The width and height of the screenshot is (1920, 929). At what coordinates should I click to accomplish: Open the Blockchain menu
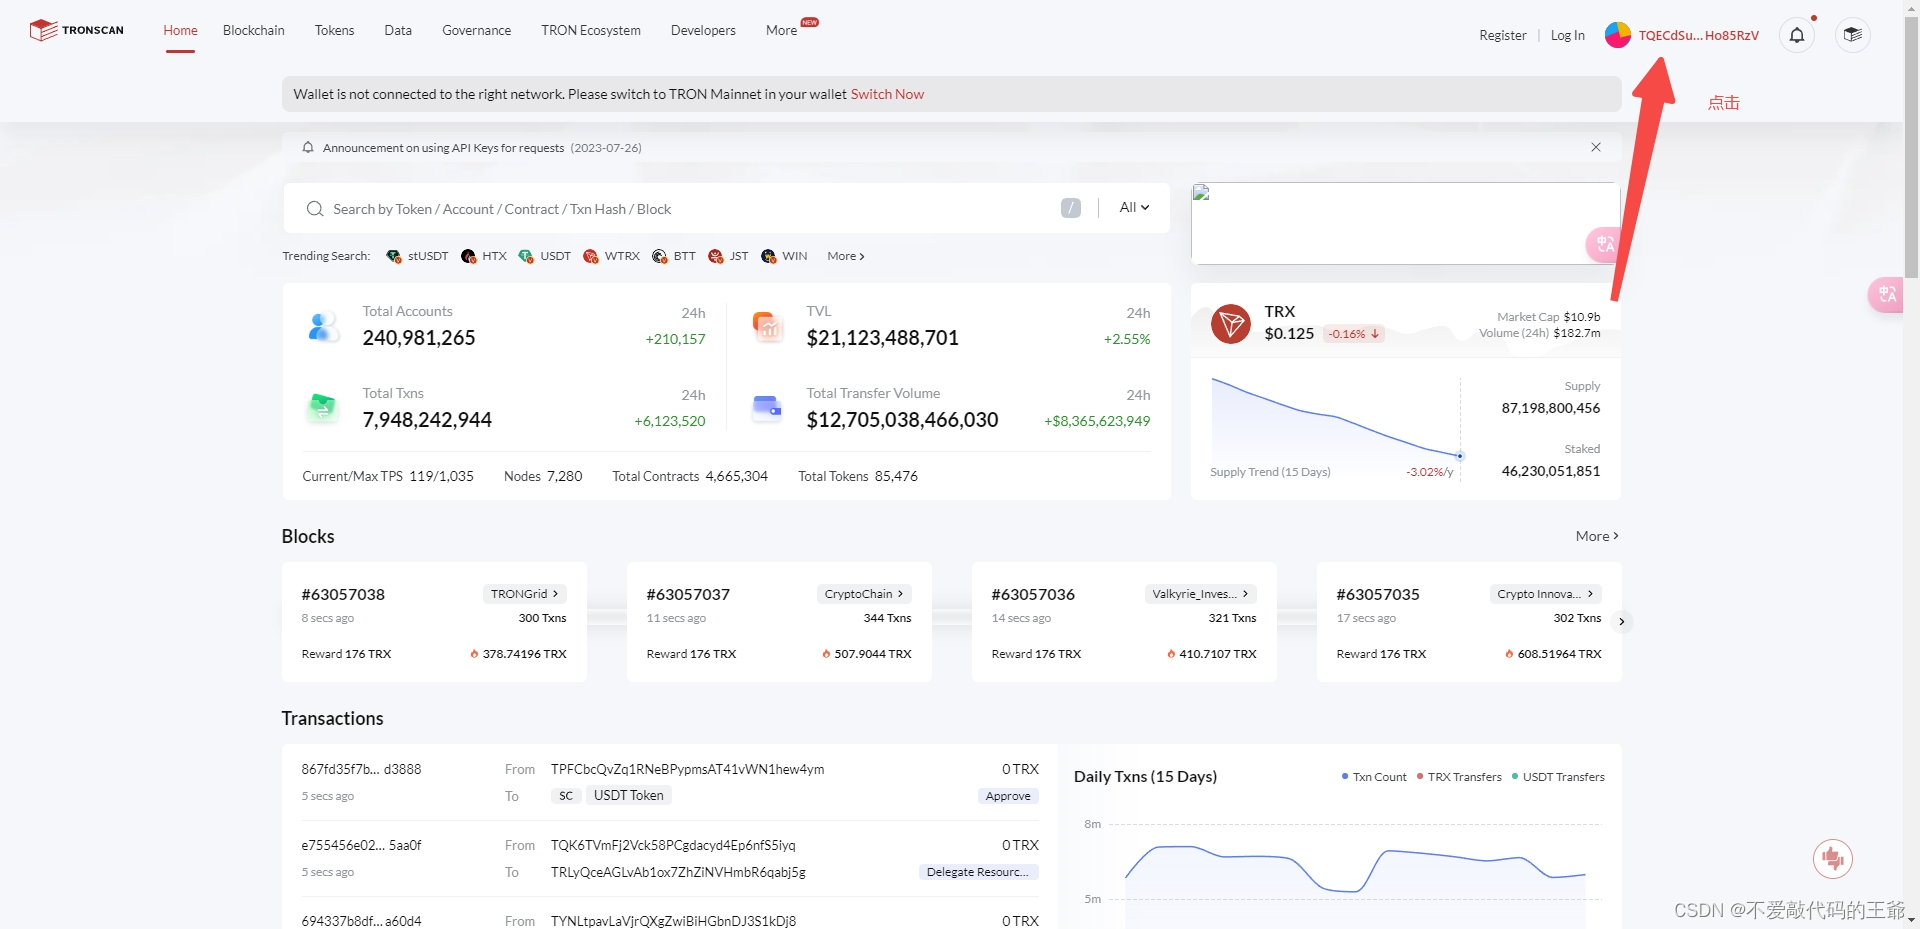click(x=254, y=31)
